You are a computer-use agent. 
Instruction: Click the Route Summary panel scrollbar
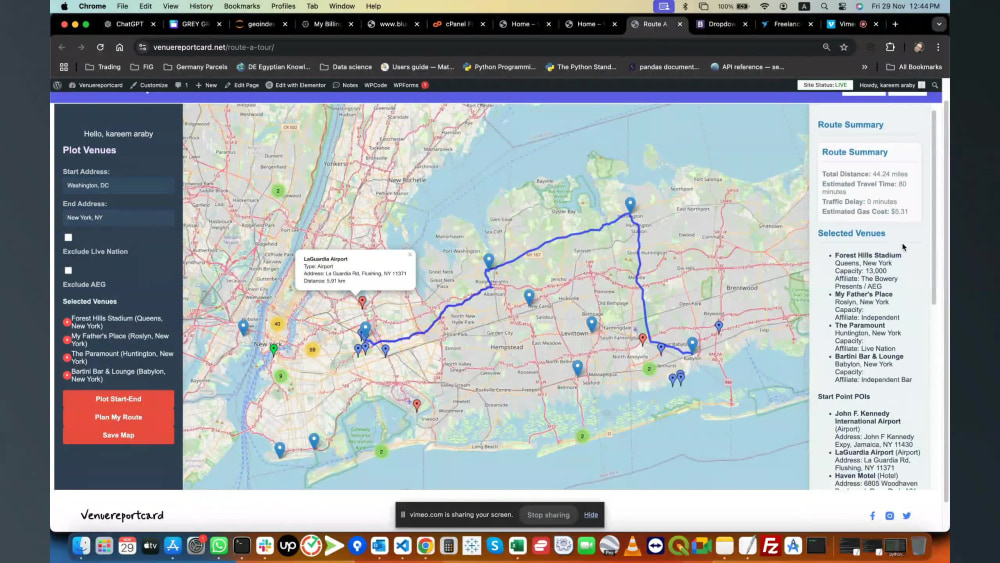(x=934, y=207)
